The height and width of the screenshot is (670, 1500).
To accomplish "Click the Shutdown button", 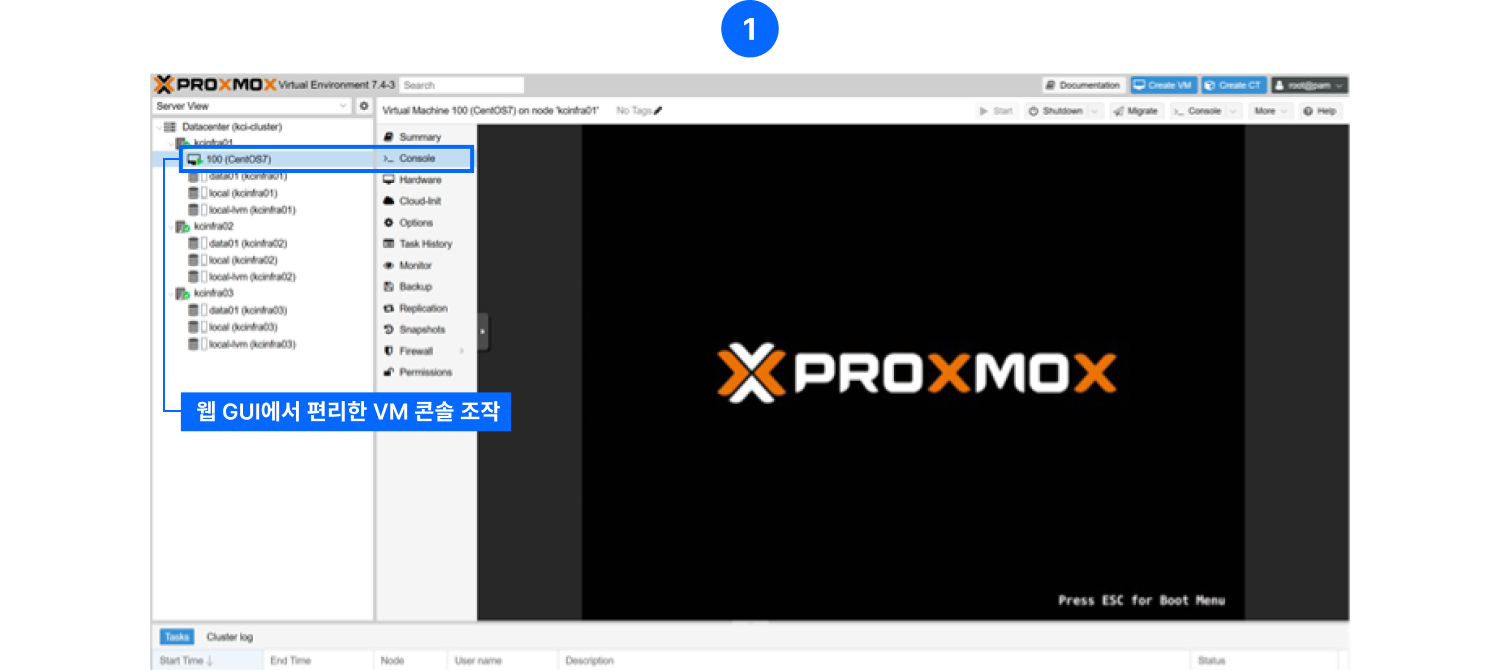I will click(x=1056, y=111).
